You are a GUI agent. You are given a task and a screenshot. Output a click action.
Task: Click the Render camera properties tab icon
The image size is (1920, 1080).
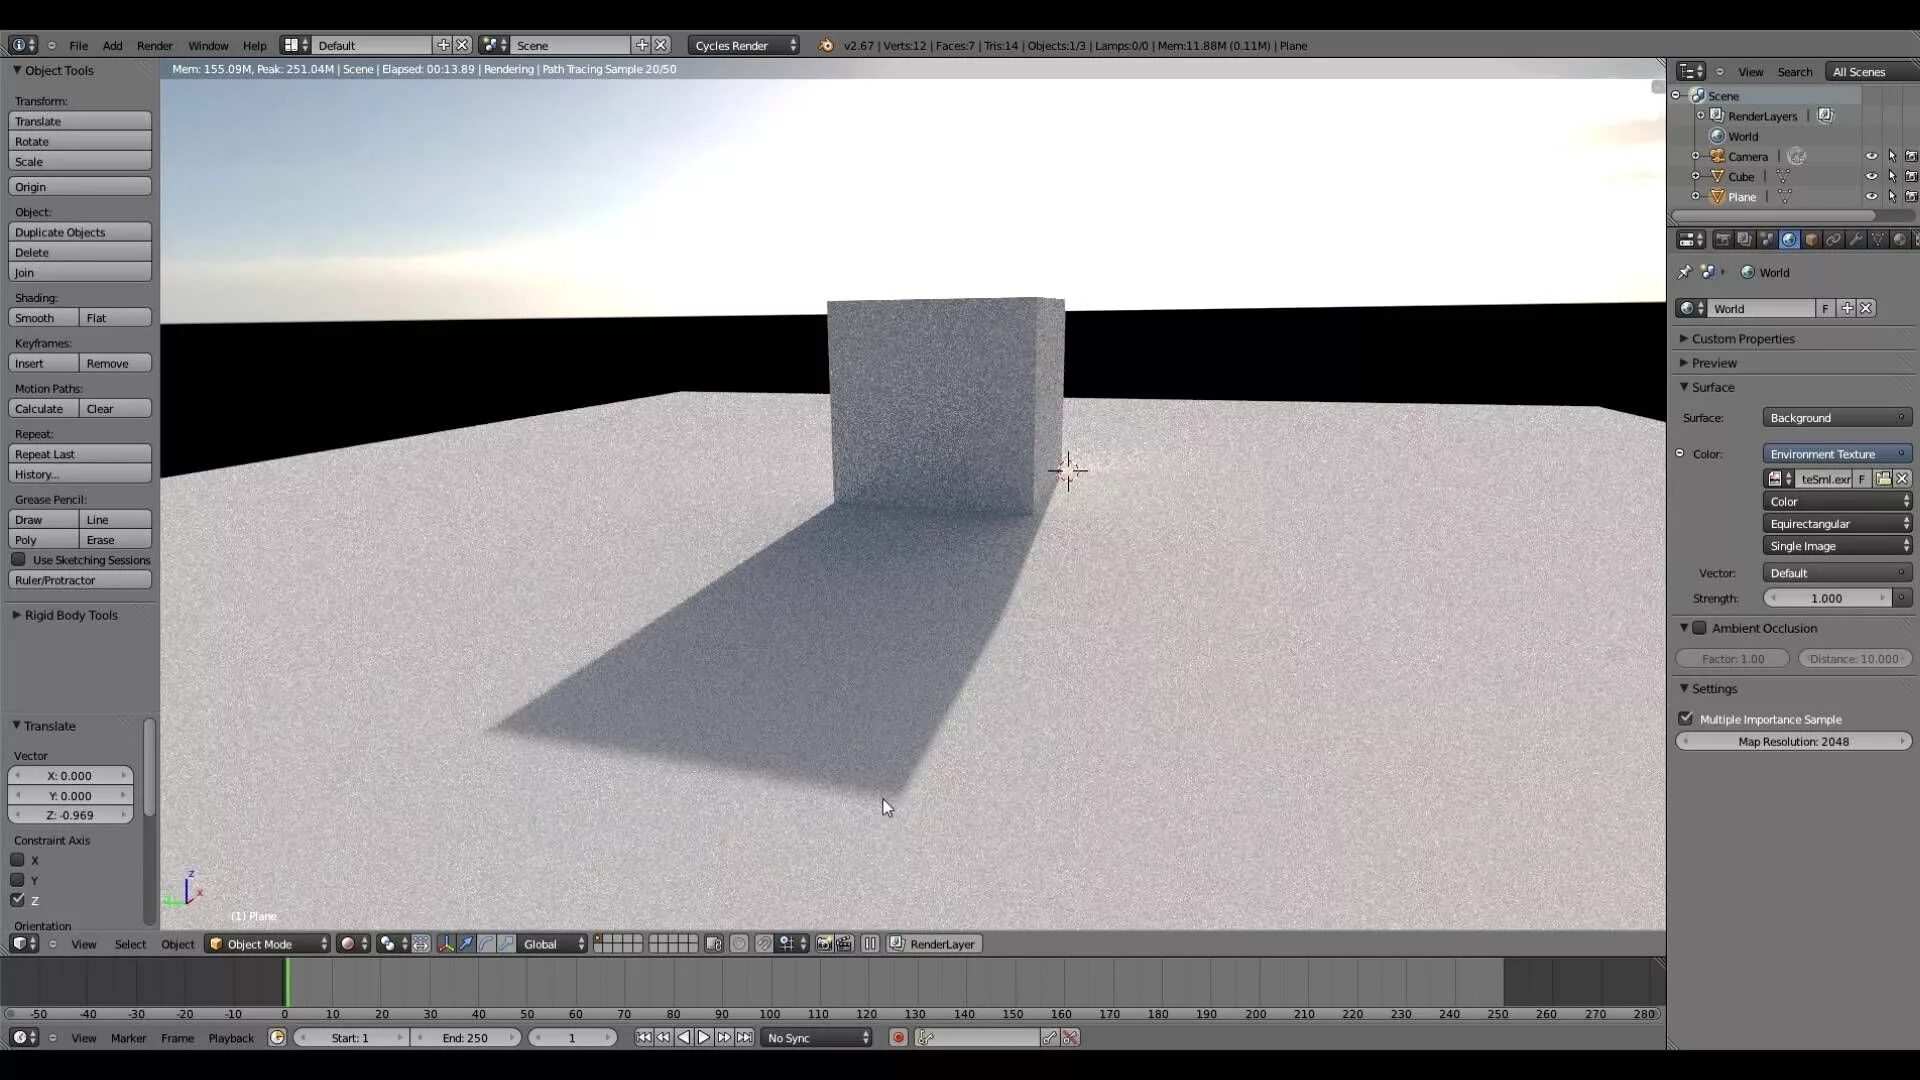[x=1723, y=240]
